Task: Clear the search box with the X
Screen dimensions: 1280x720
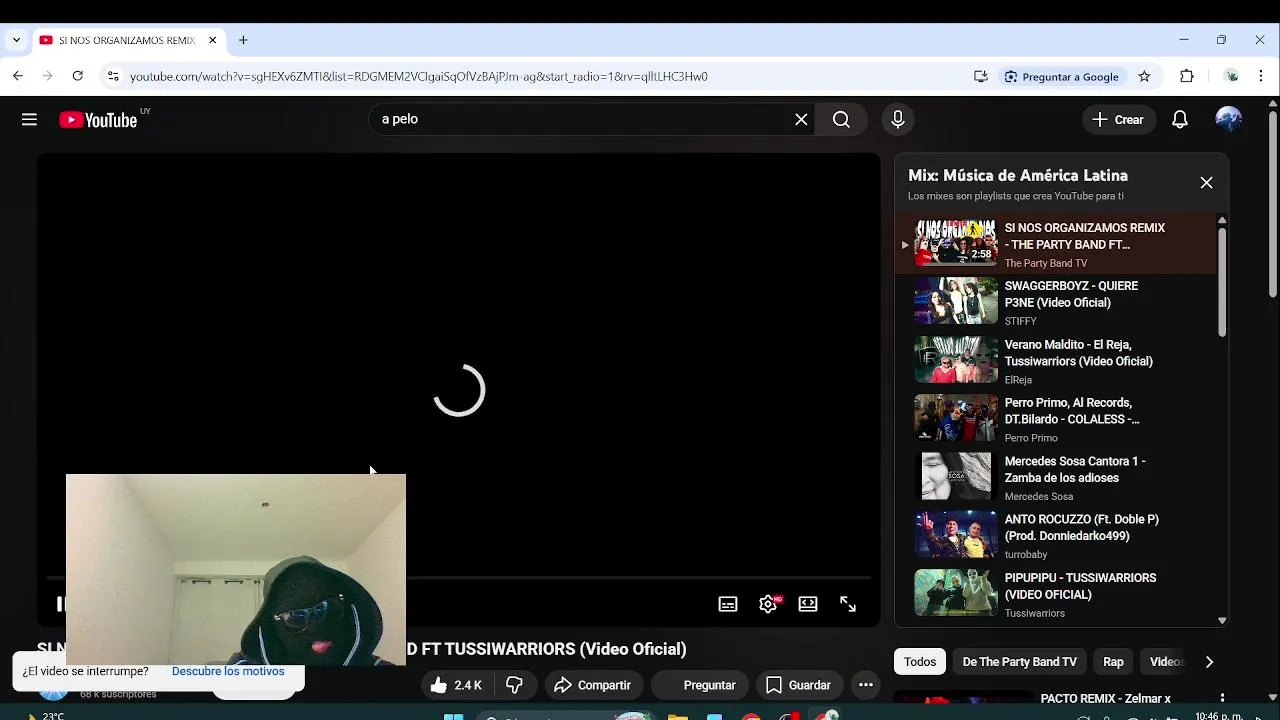Action: pyautogui.click(x=801, y=119)
